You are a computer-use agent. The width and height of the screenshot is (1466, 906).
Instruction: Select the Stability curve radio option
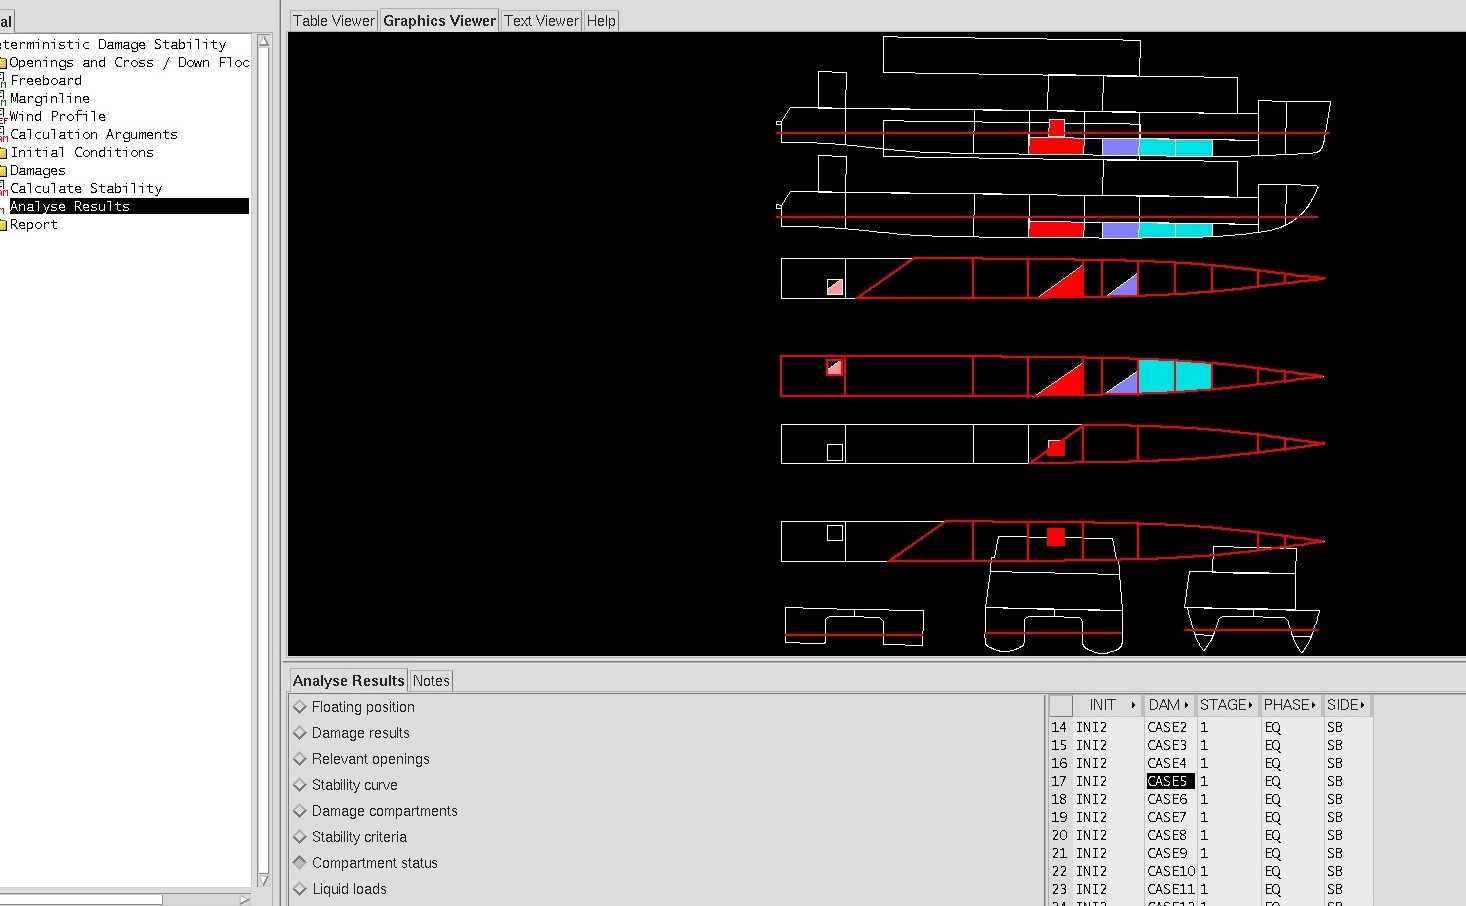click(299, 785)
